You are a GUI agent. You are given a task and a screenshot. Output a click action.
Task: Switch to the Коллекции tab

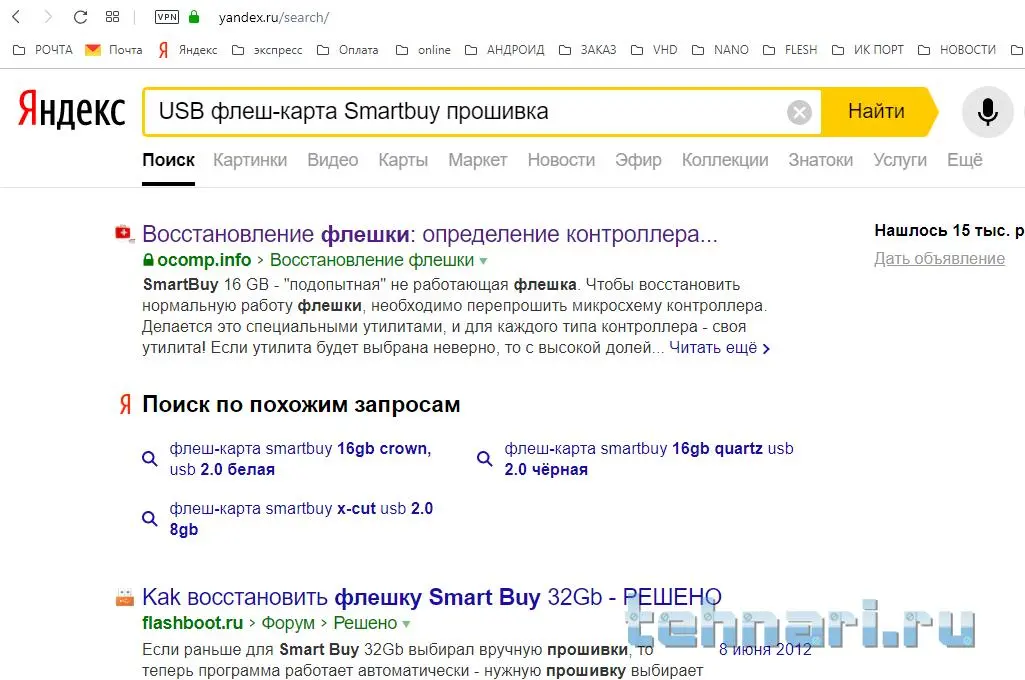coord(725,160)
